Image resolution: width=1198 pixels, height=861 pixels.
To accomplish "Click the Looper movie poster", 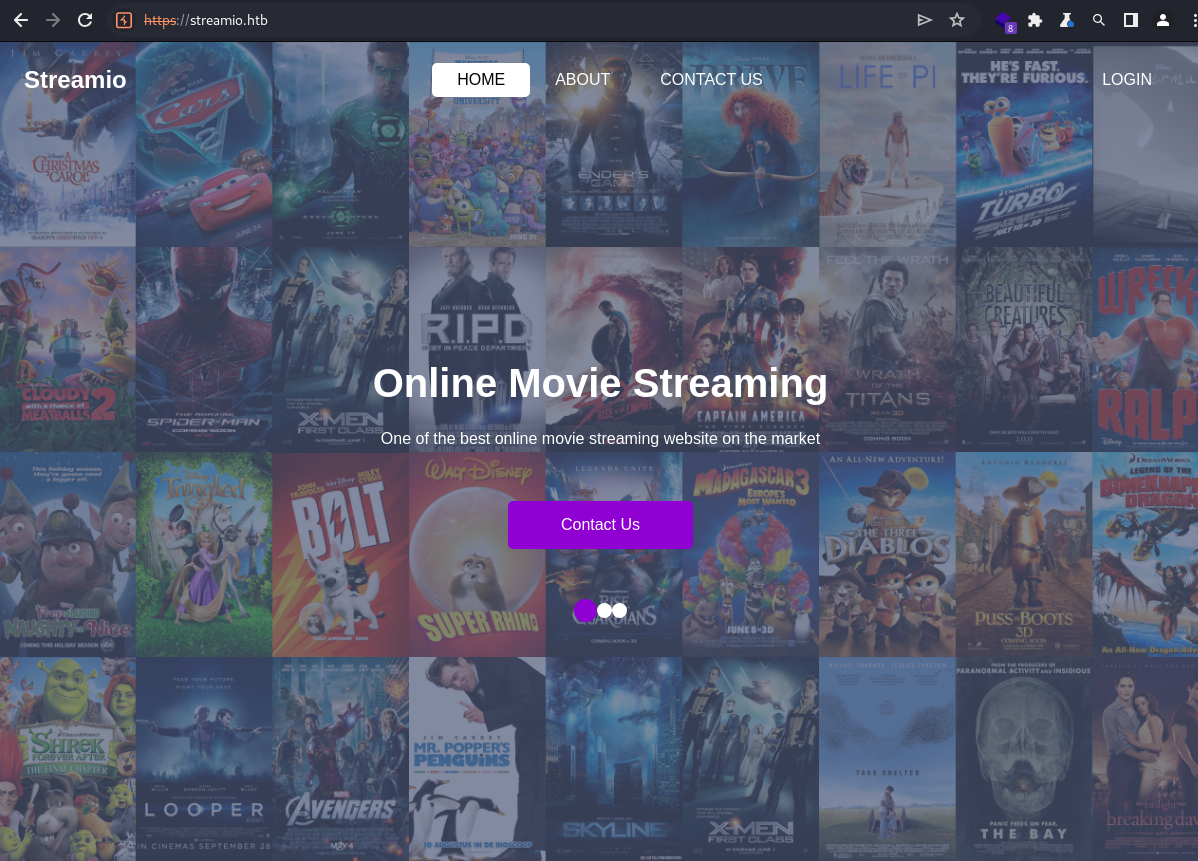I will 204,759.
